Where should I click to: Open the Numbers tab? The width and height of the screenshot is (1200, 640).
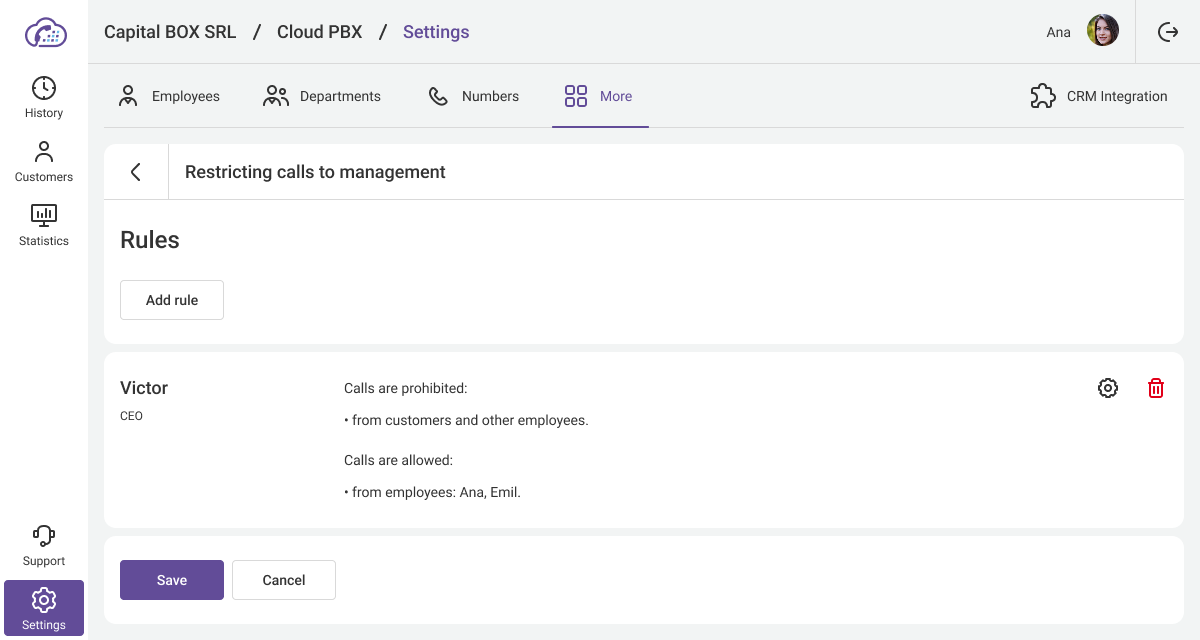474,96
